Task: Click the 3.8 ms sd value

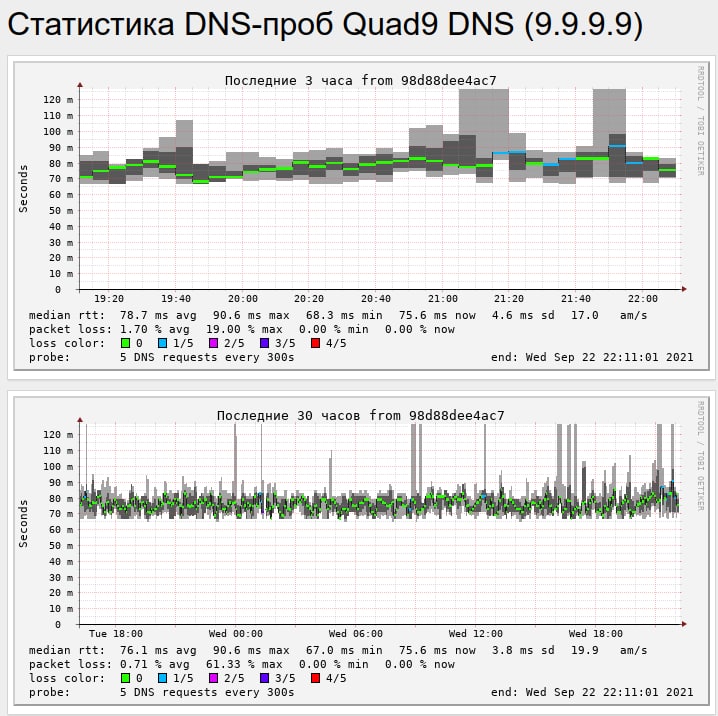Action: pyautogui.click(x=523, y=651)
